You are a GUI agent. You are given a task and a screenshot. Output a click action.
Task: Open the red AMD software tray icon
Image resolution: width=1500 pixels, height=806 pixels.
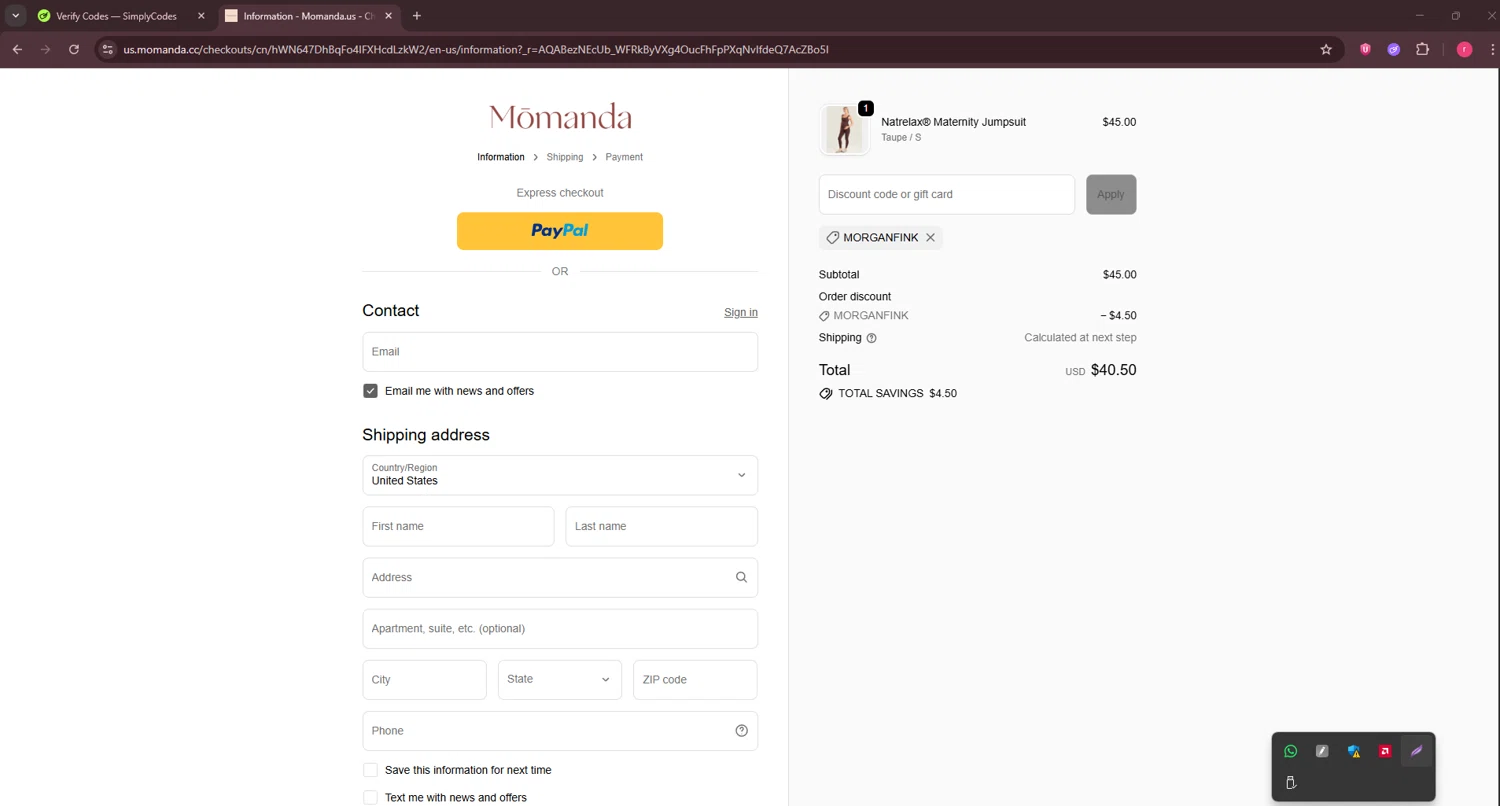tap(1385, 751)
